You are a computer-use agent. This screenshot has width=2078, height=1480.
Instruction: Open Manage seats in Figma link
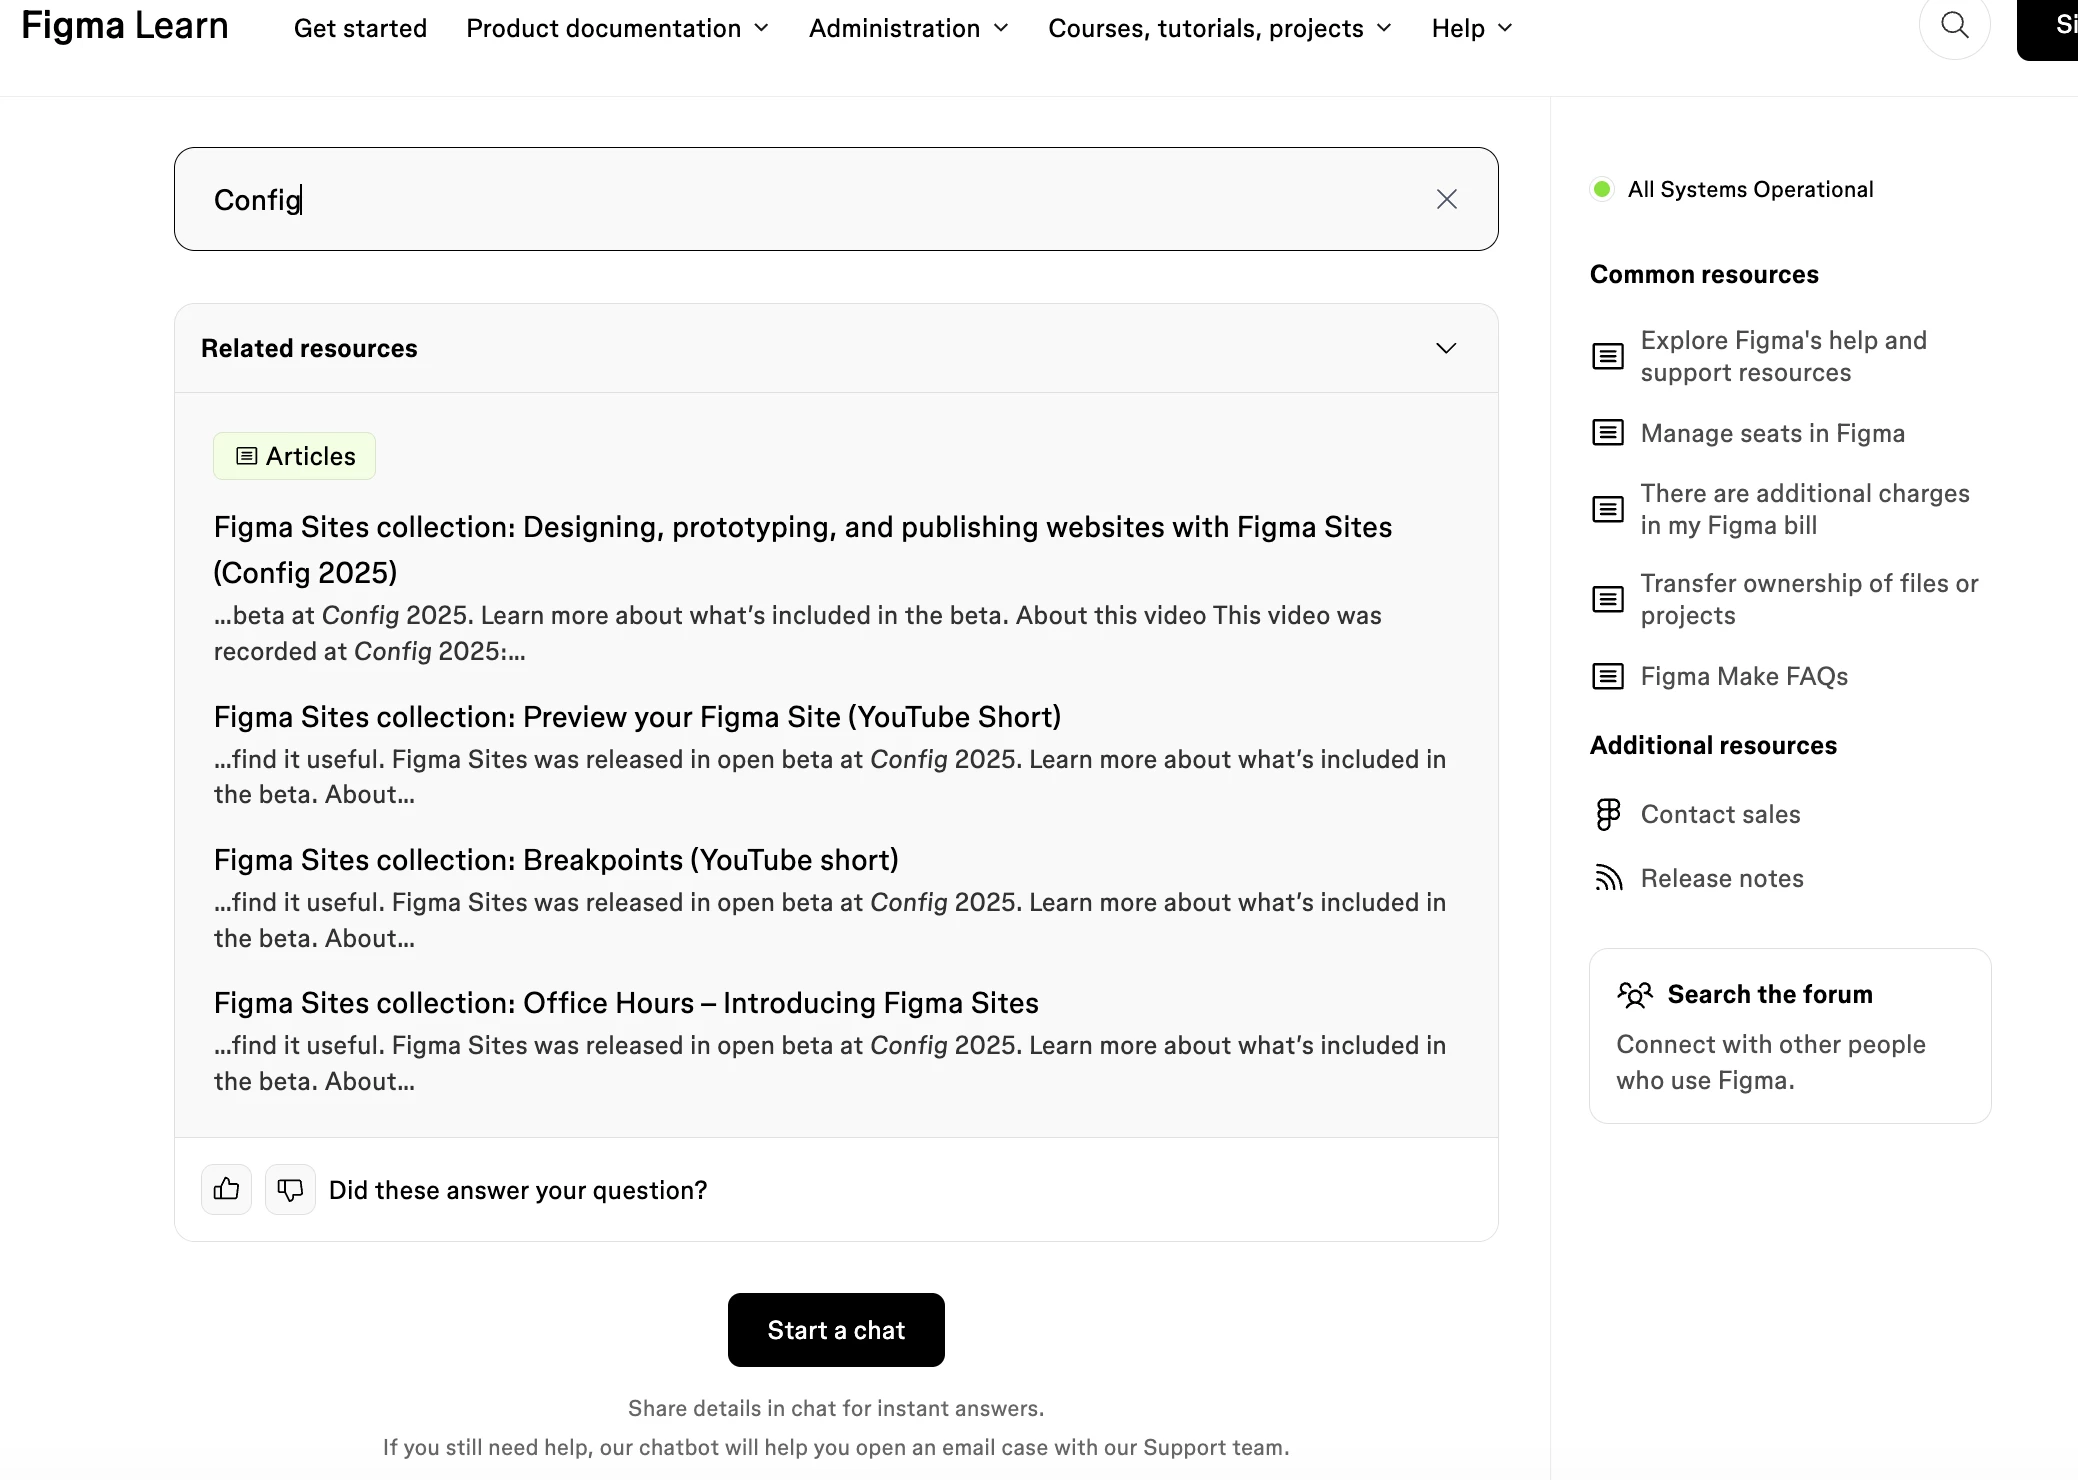tap(1772, 433)
